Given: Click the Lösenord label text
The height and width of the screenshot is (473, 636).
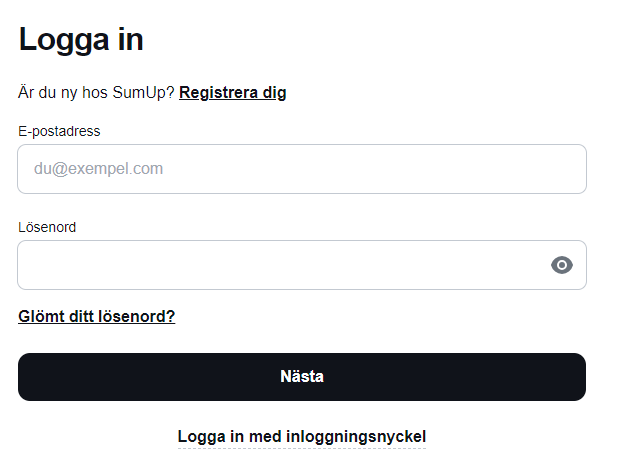Looking at the screenshot, I should 47,227.
